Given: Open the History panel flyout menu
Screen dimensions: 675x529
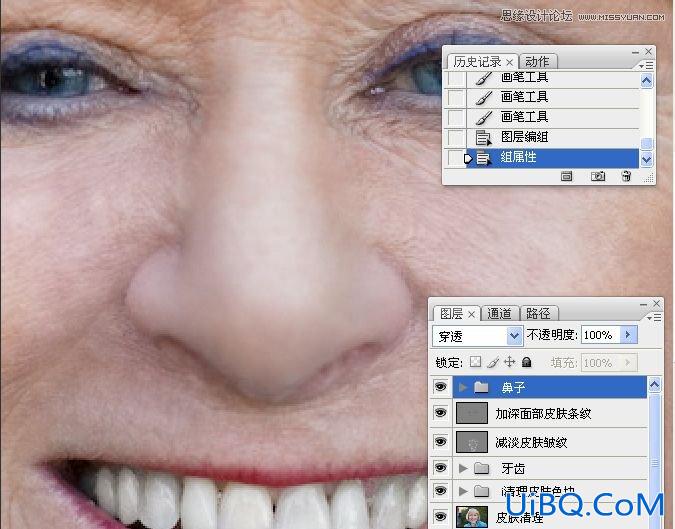Looking at the screenshot, I should click(647, 65).
